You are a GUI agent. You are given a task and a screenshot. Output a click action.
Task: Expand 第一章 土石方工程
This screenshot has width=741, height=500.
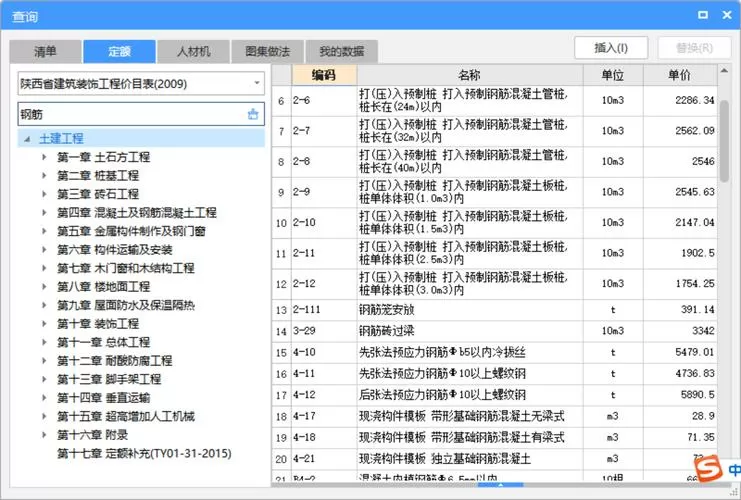coord(44,157)
